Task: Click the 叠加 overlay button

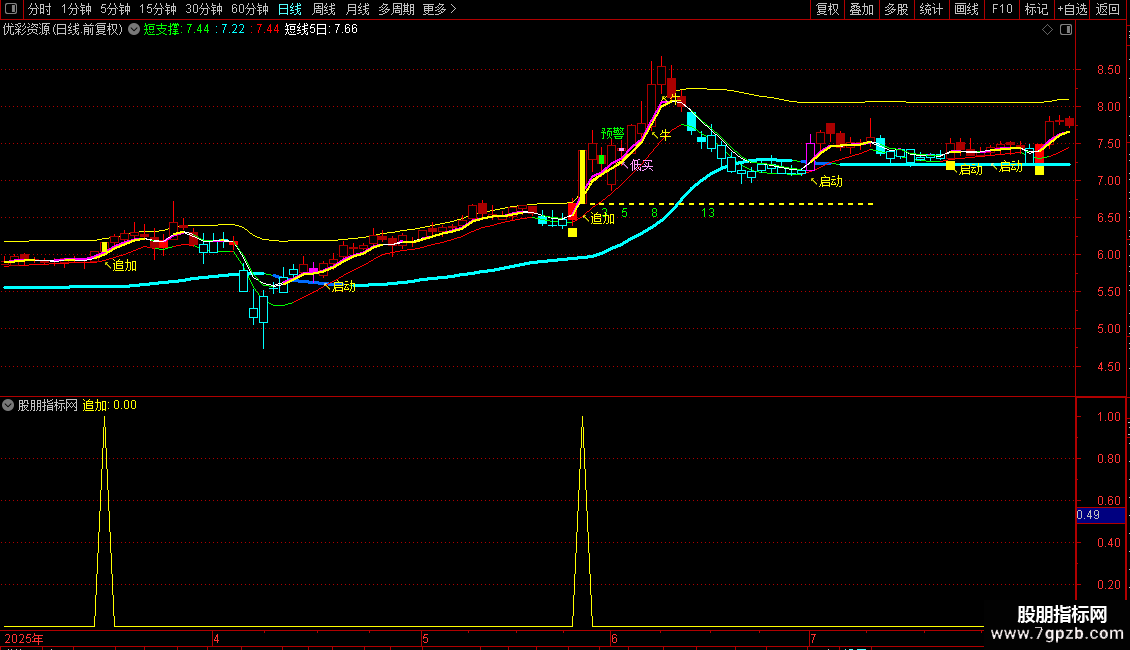Action: click(861, 9)
